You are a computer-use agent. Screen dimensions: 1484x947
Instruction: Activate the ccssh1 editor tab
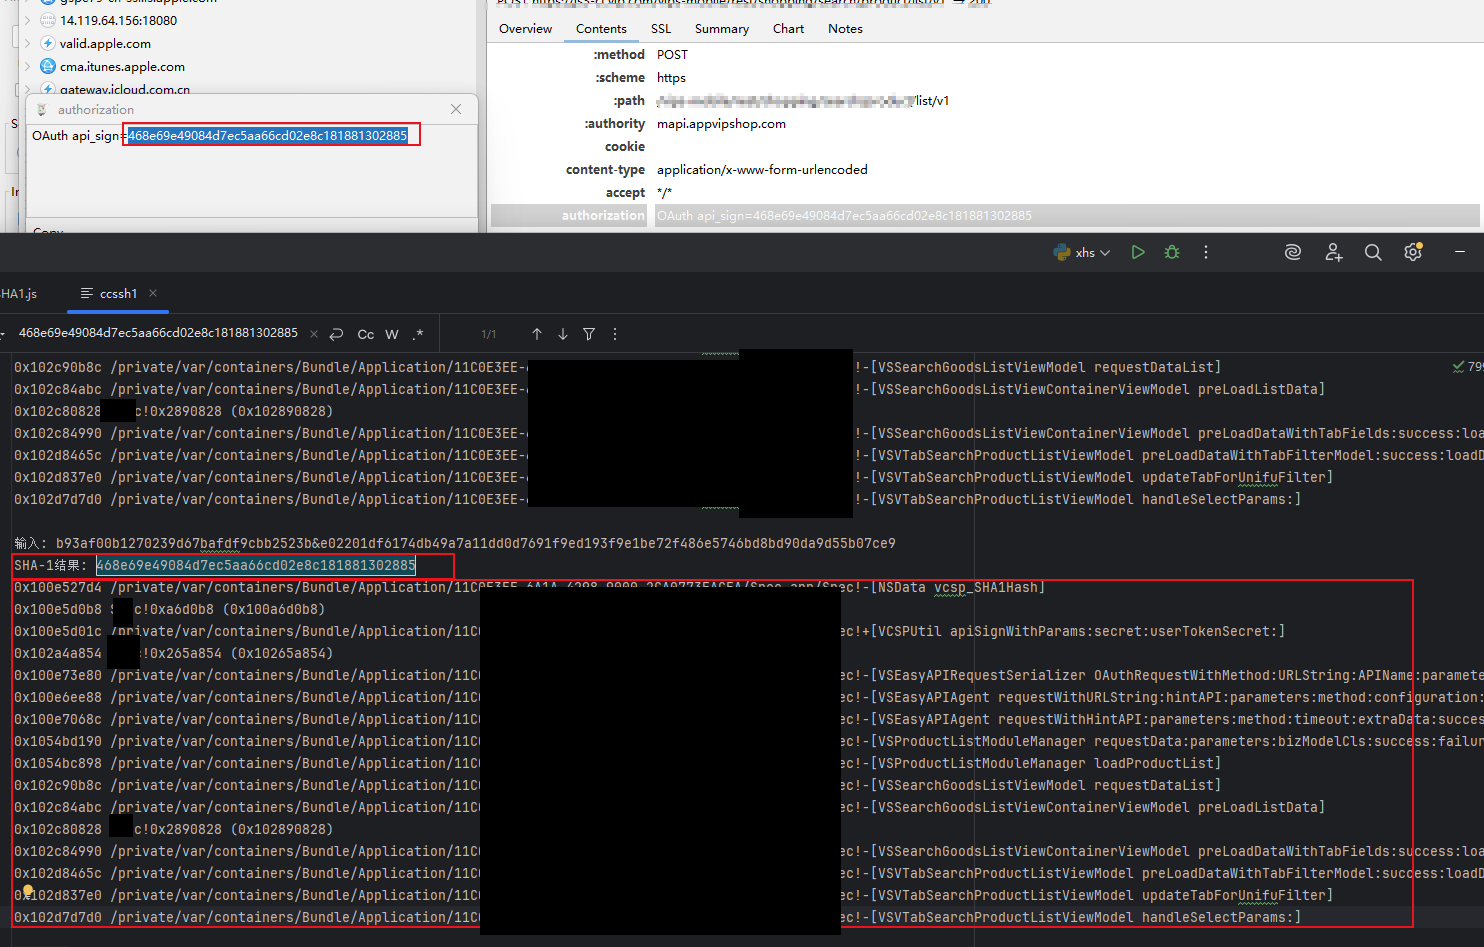(118, 293)
